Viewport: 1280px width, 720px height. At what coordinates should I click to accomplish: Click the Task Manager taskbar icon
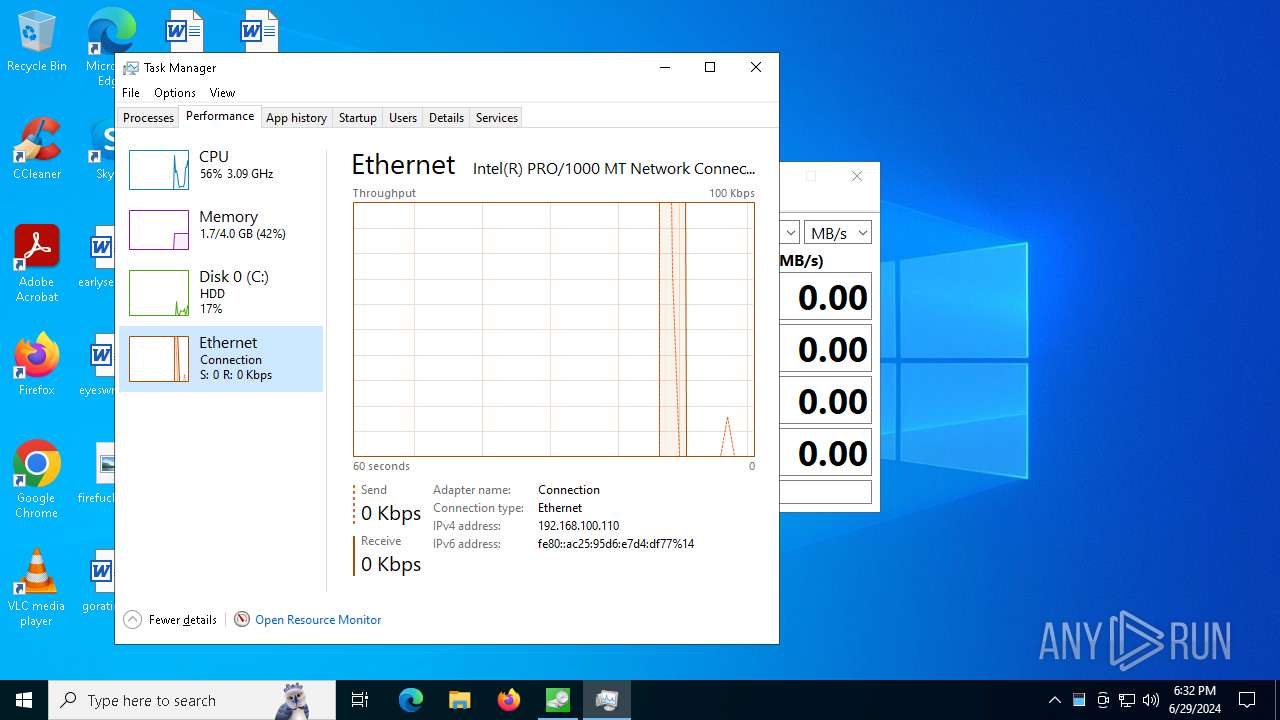click(x=606, y=700)
